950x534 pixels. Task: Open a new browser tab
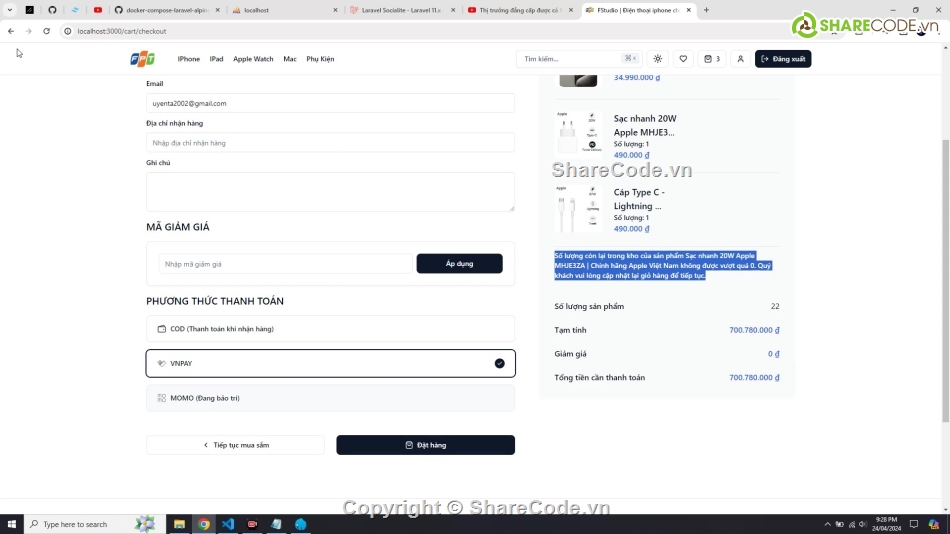(x=706, y=10)
